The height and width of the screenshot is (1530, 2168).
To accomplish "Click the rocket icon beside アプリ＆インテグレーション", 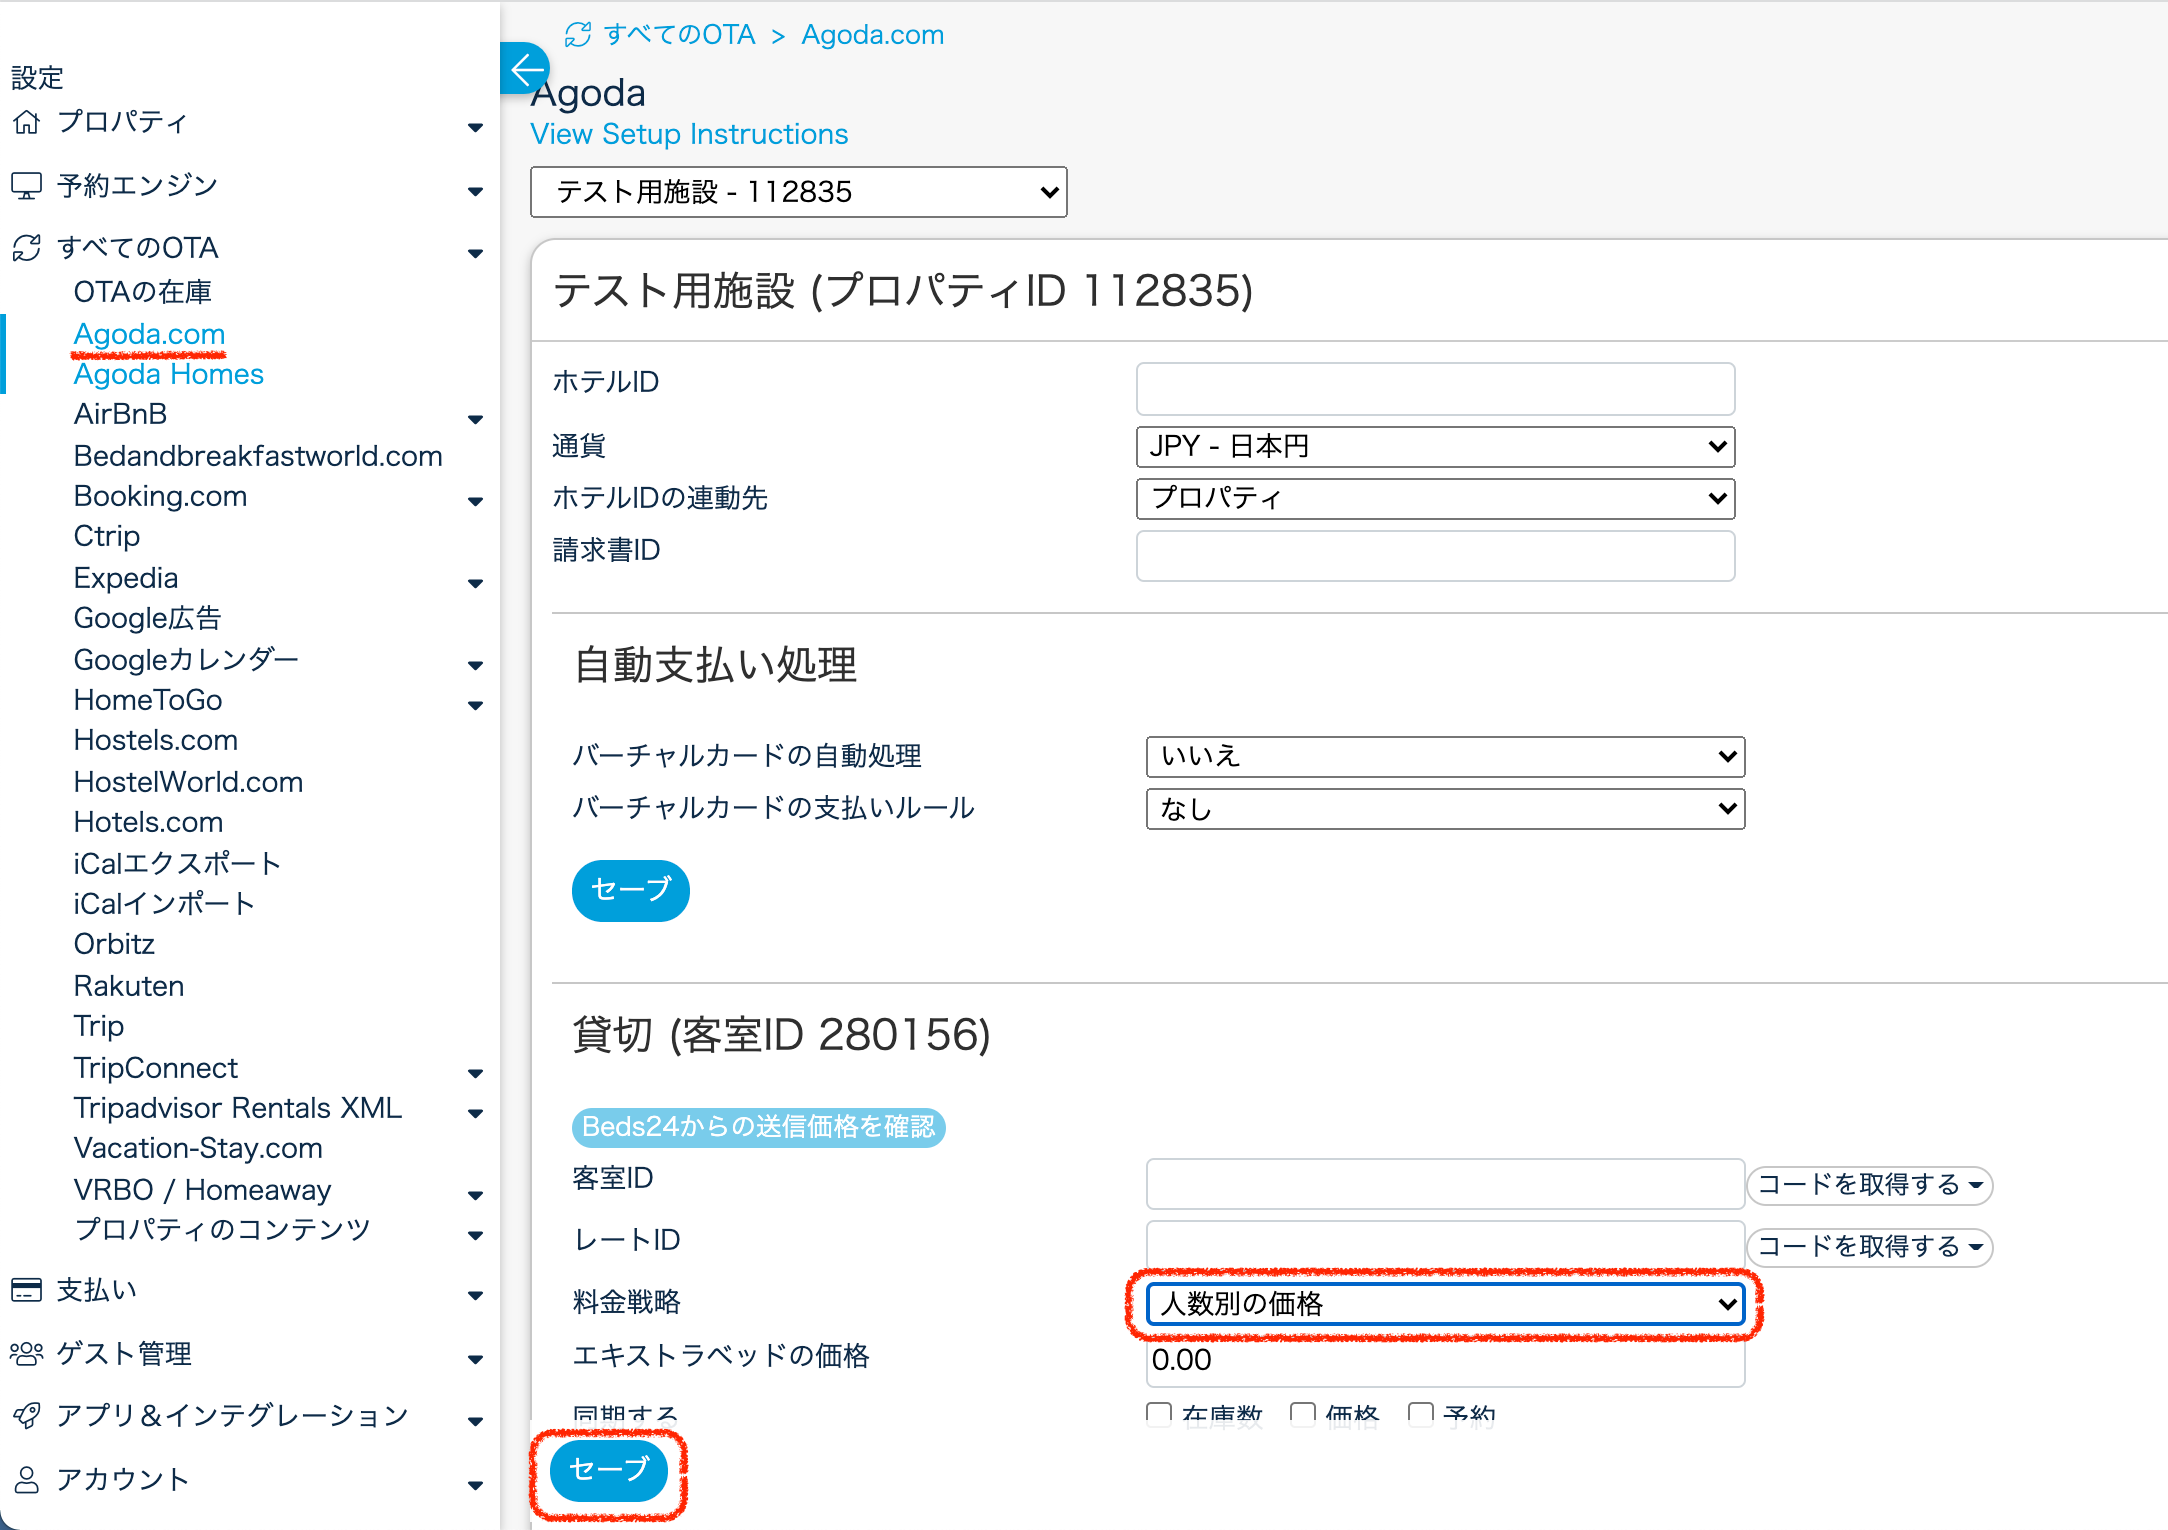I will coord(27,1416).
